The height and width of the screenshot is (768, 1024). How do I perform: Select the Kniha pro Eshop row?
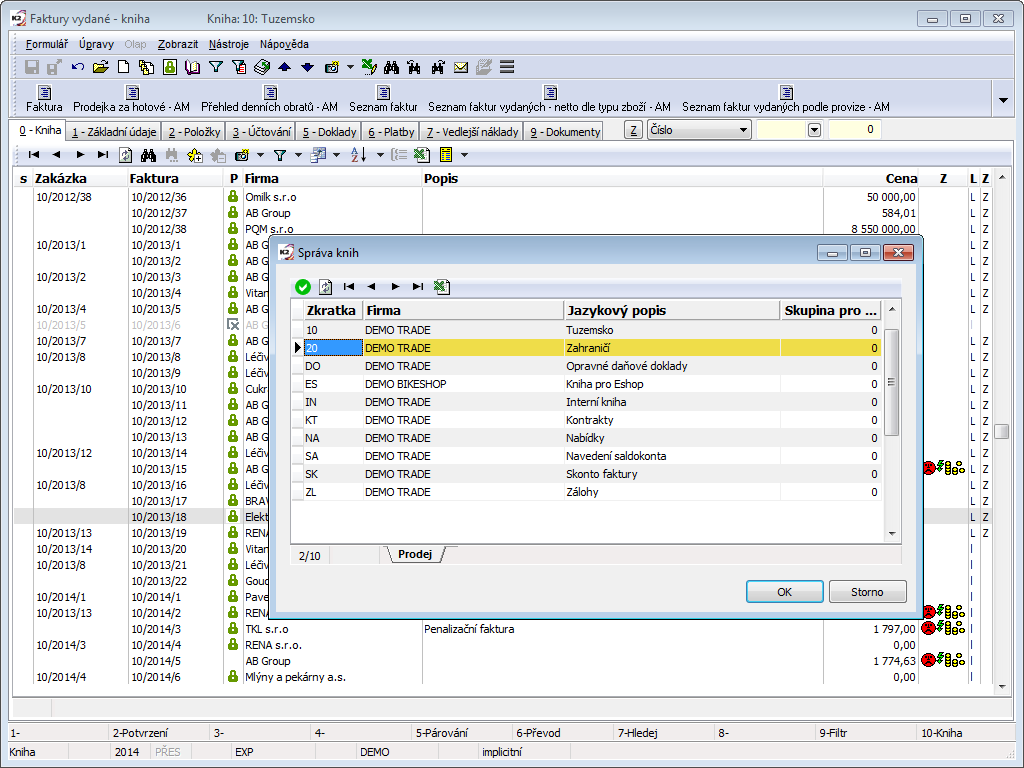coord(604,384)
